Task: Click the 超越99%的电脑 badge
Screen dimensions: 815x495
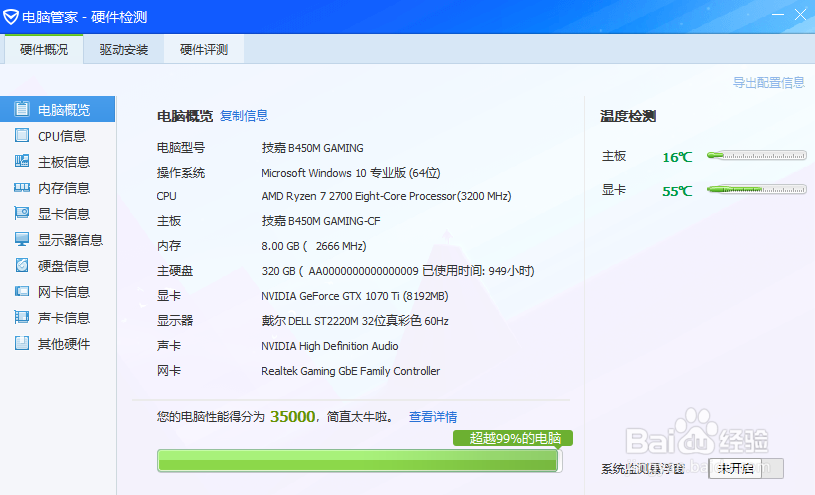Action: (513, 438)
